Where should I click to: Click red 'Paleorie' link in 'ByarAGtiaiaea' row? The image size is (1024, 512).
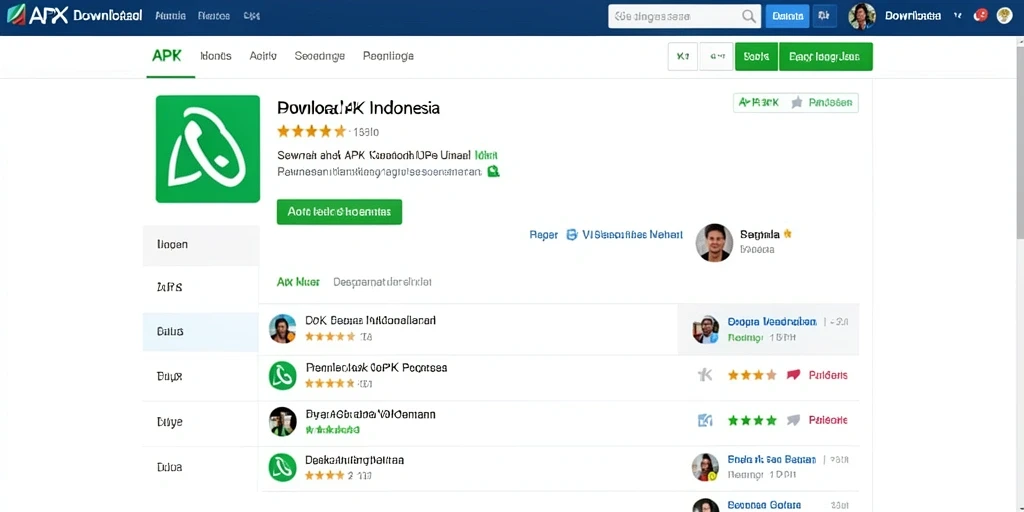(828, 420)
